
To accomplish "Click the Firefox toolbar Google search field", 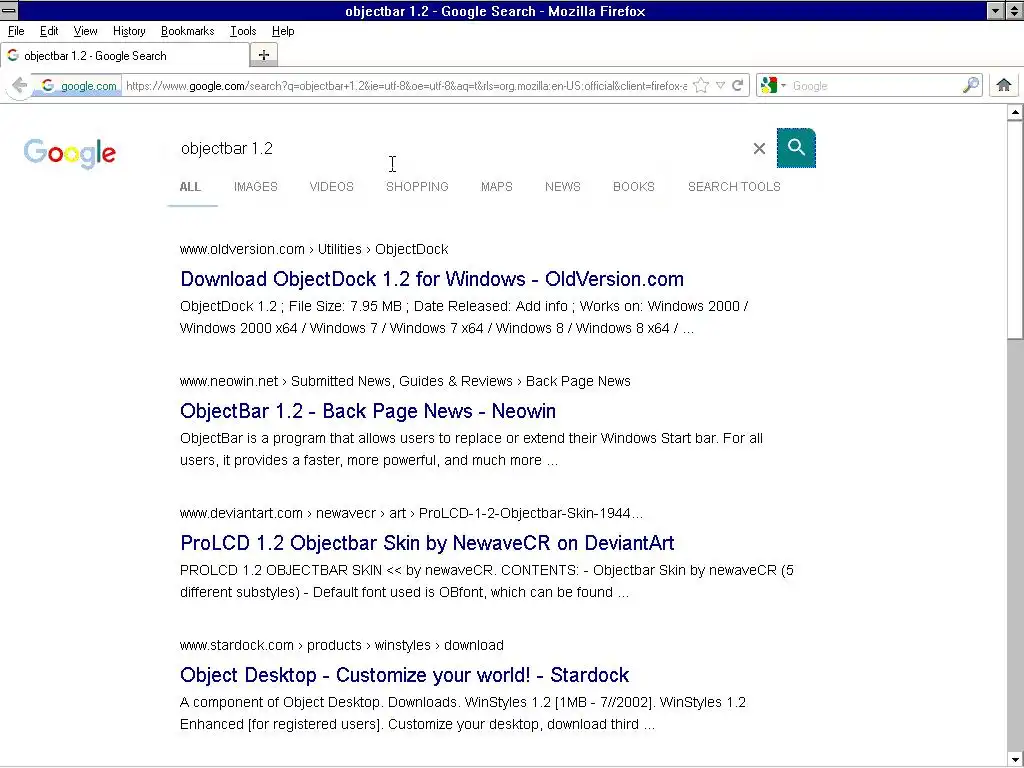I will tap(875, 86).
